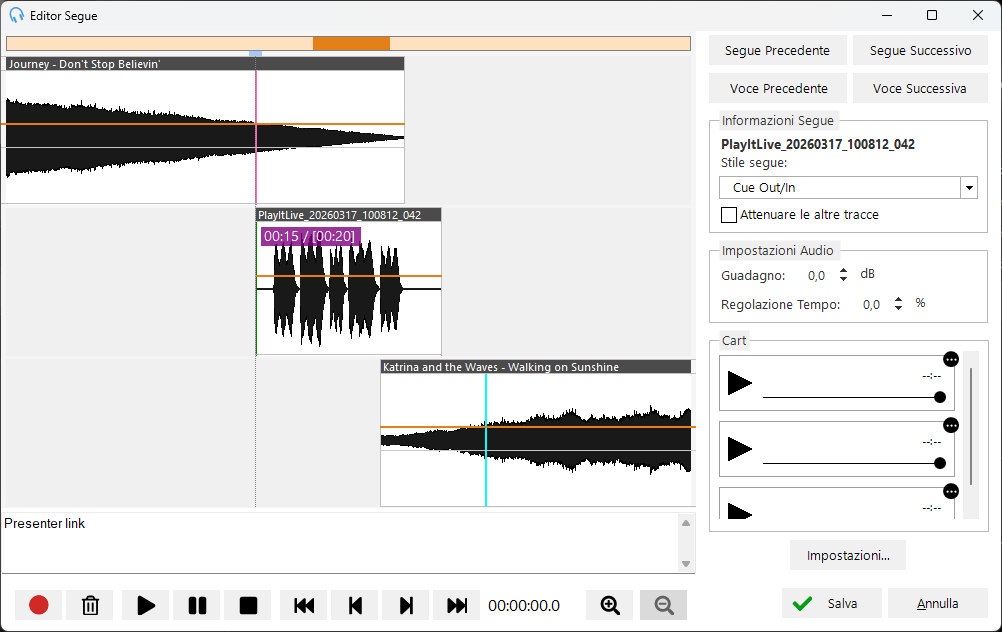Step forward to the next marker

pyautogui.click(x=406, y=605)
